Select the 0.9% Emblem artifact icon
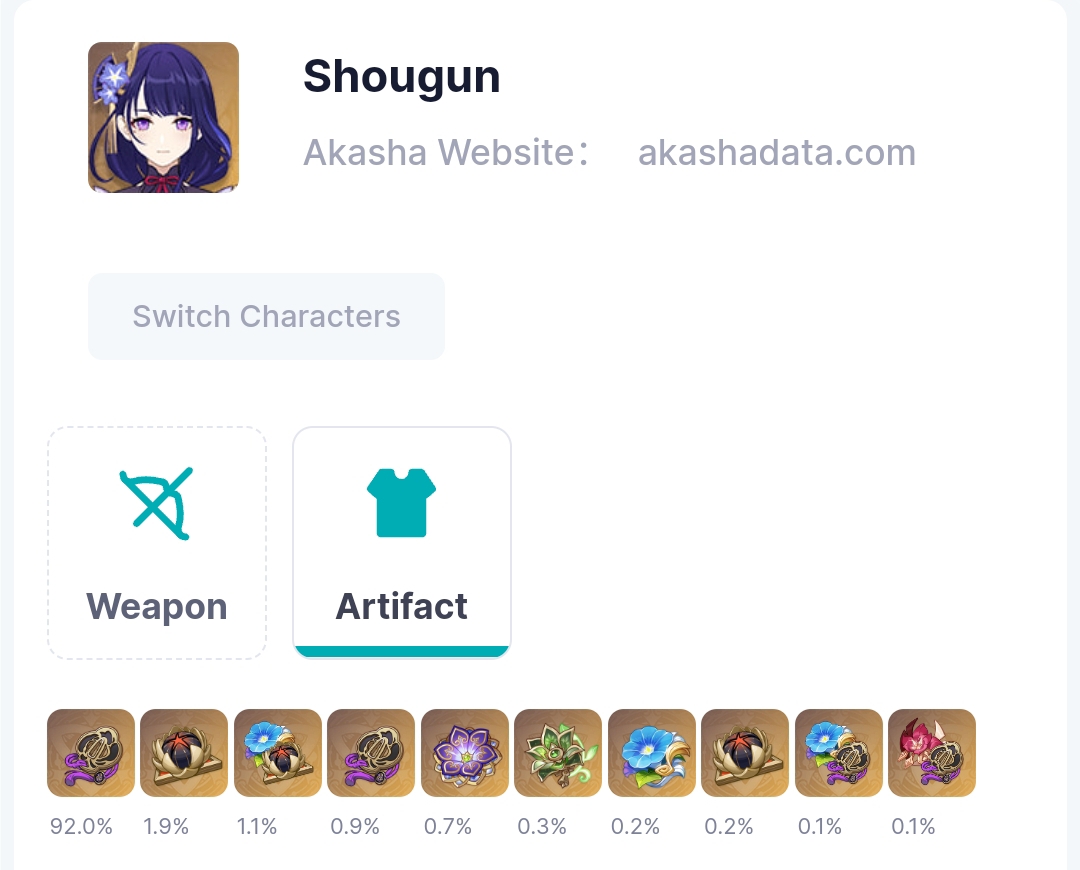1080x870 pixels. [371, 753]
